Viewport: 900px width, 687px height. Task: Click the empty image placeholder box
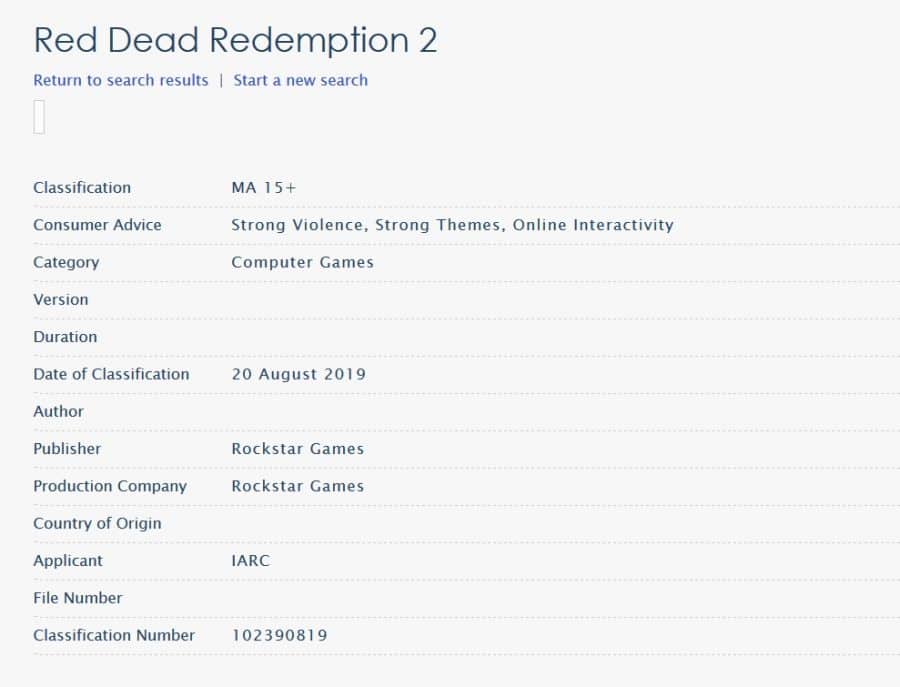click(x=39, y=117)
